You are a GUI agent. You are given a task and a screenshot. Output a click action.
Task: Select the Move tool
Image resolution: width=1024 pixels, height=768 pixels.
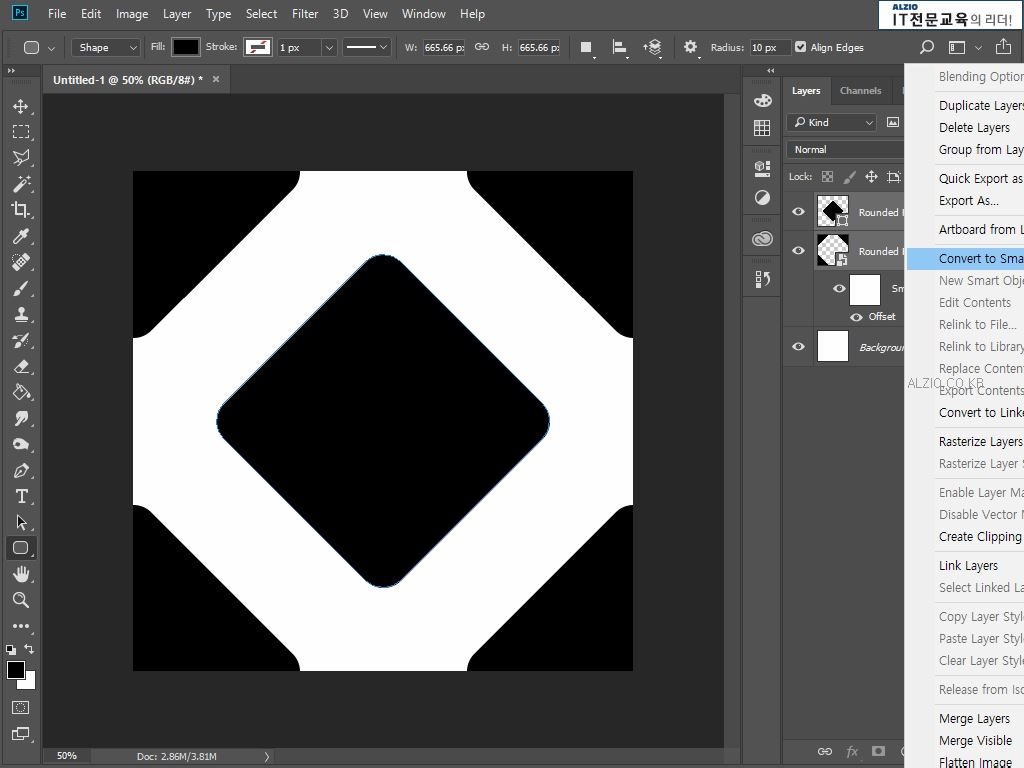(x=21, y=106)
